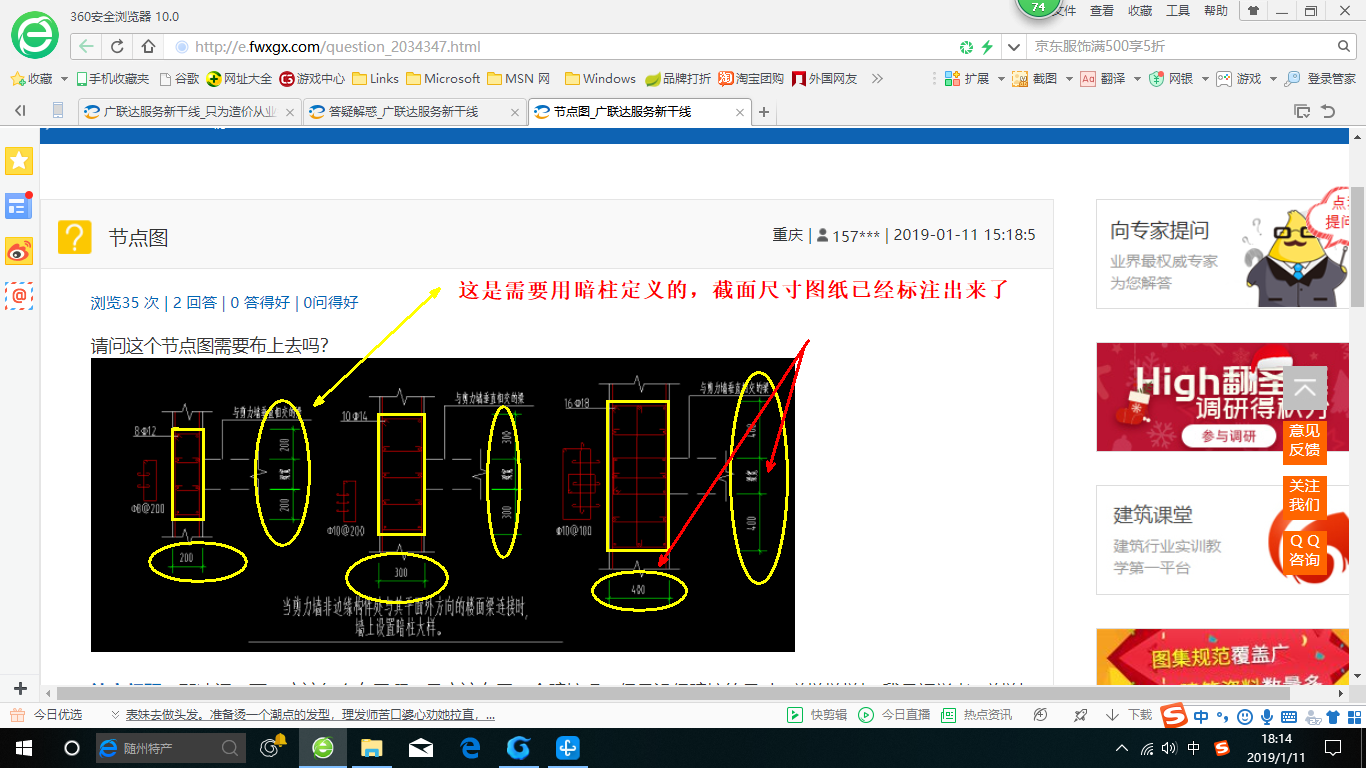1366x768 pixels.
Task: Switch to the 只为造价从业 first tab
Action: tap(188, 112)
